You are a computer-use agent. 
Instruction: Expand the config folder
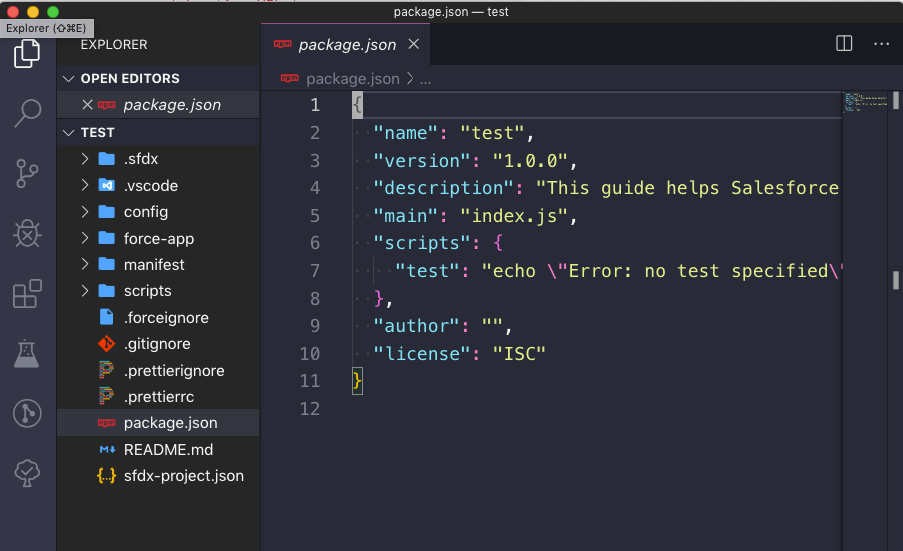[x=85, y=212]
